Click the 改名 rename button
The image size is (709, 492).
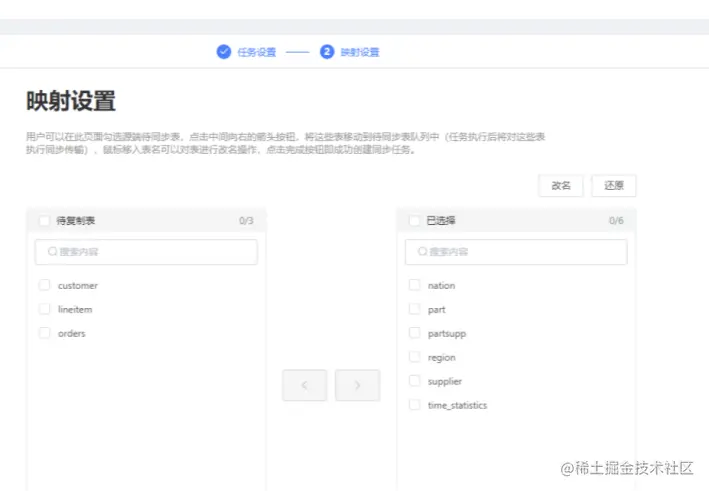coord(561,186)
